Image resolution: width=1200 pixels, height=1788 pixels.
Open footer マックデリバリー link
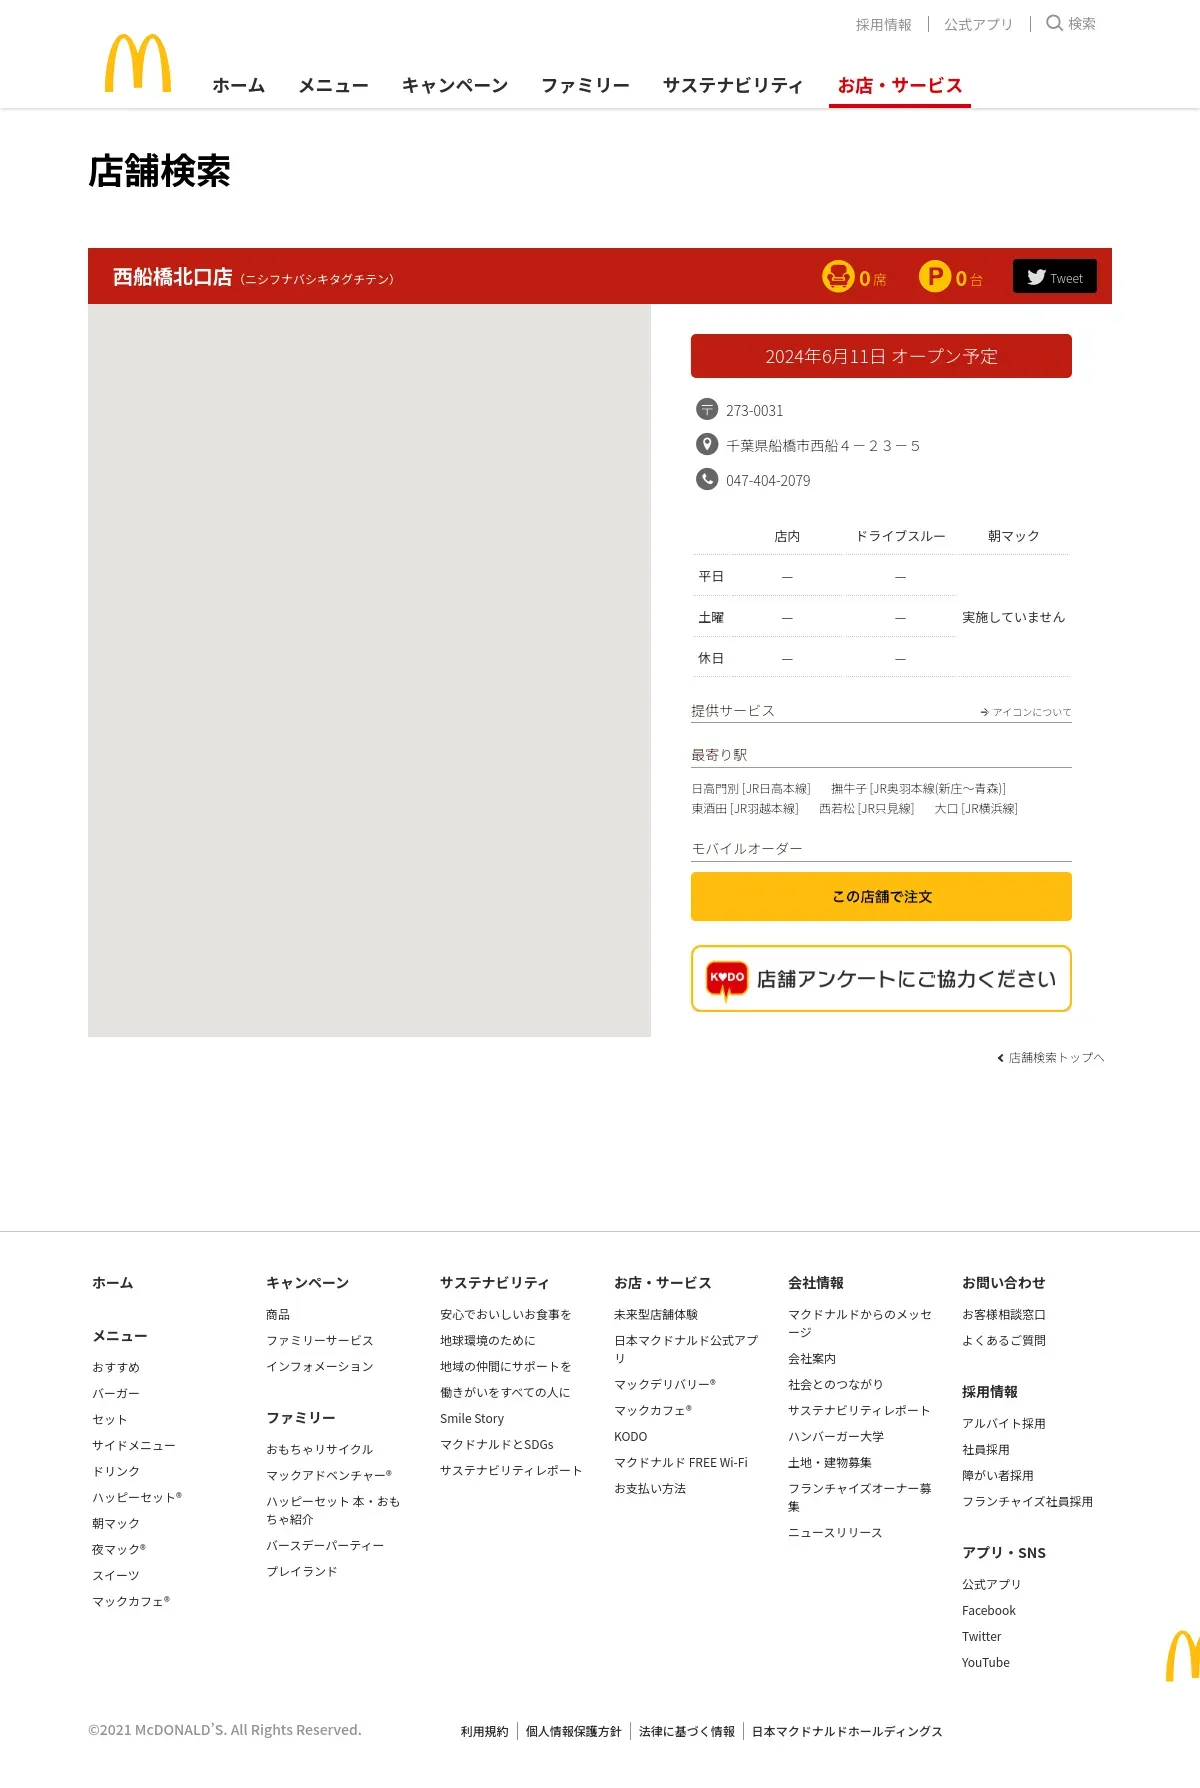tap(665, 1384)
